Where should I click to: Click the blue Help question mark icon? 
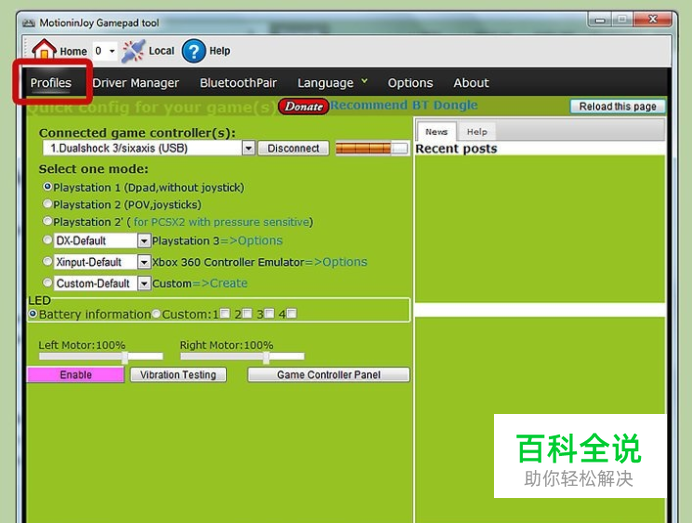tap(194, 51)
